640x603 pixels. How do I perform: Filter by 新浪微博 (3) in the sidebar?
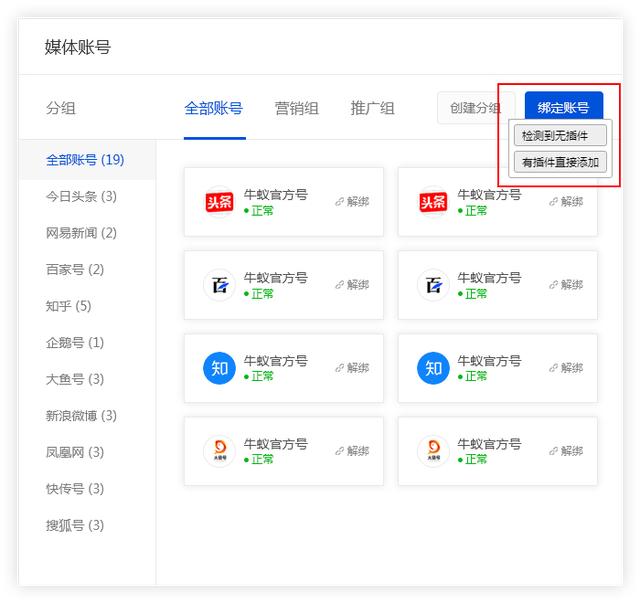click(81, 416)
